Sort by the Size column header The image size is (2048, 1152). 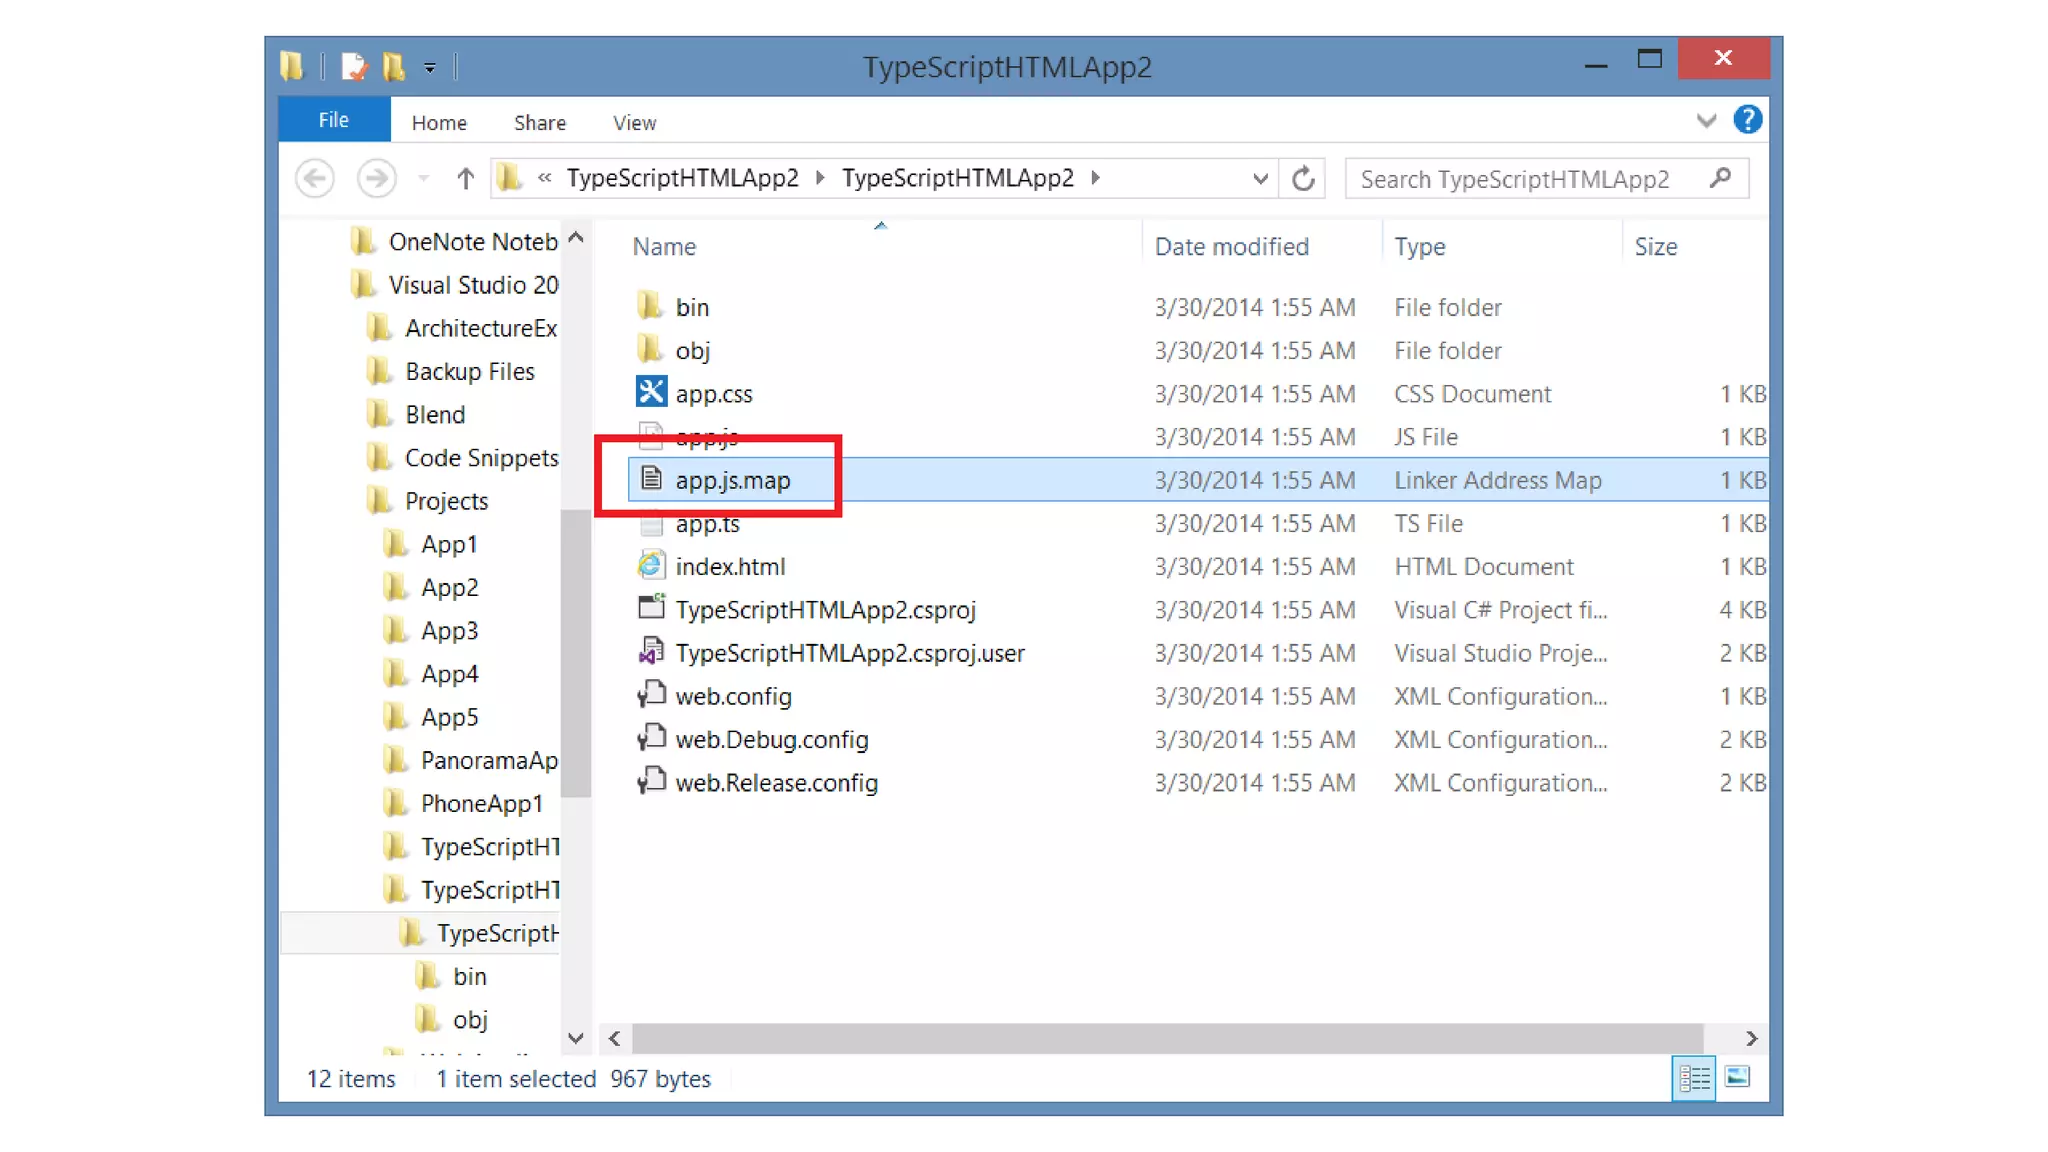1655,247
